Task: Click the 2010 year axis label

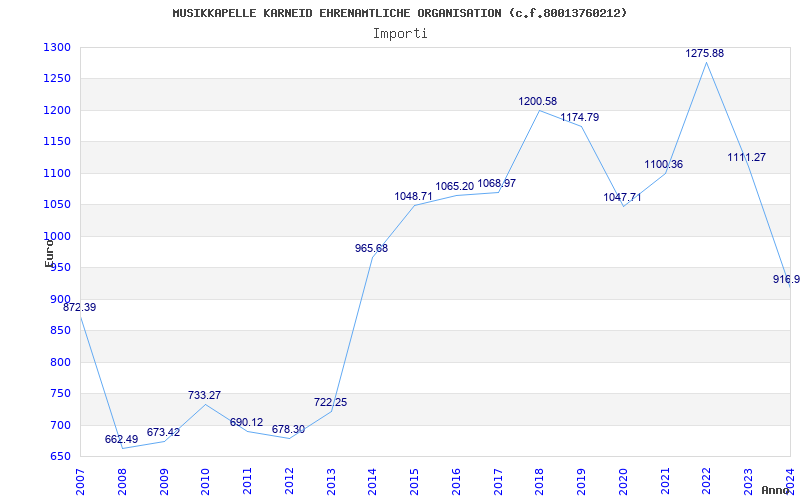Action: tap(206, 483)
